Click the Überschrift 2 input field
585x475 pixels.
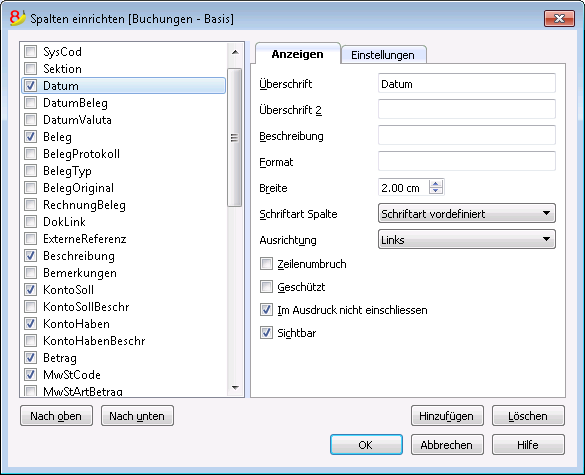click(466, 109)
